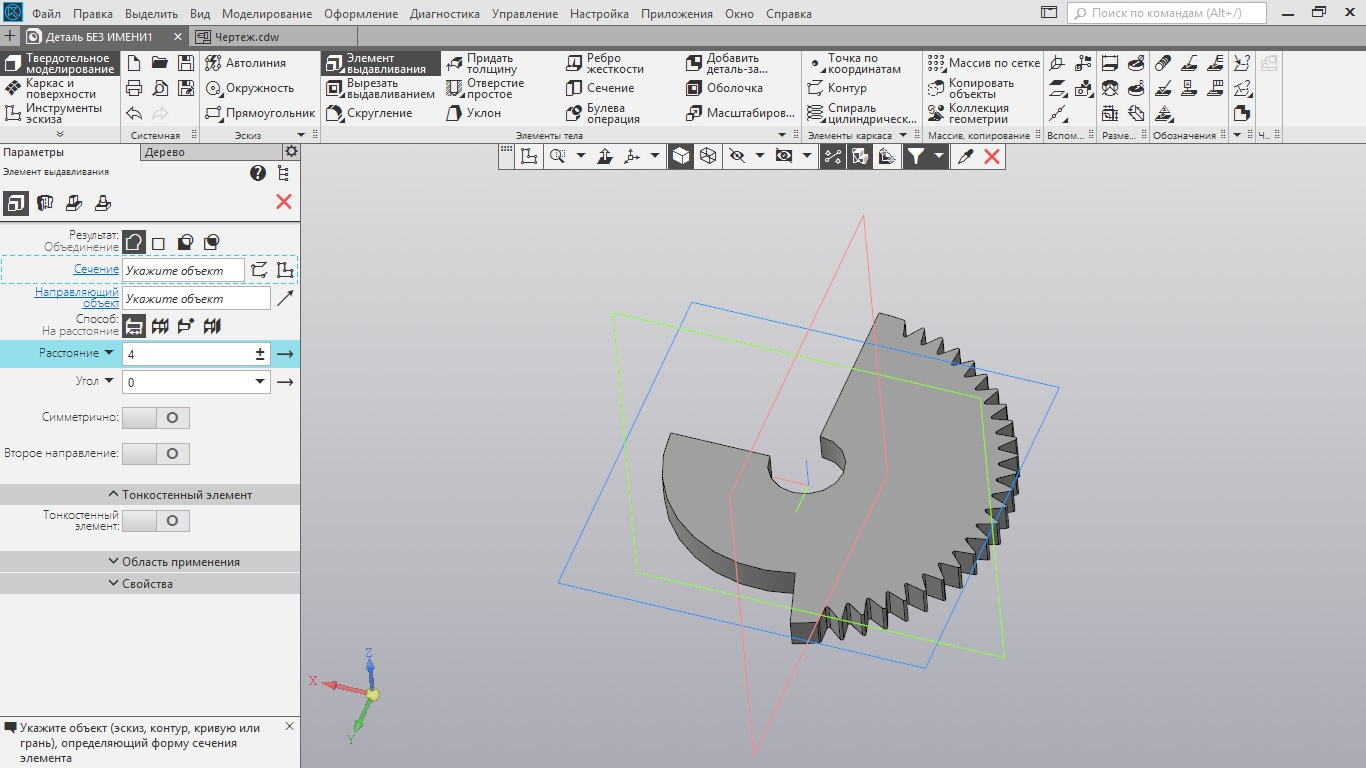
Task: Turn on the Тонкостенный элемент switch
Action: [x=155, y=521]
